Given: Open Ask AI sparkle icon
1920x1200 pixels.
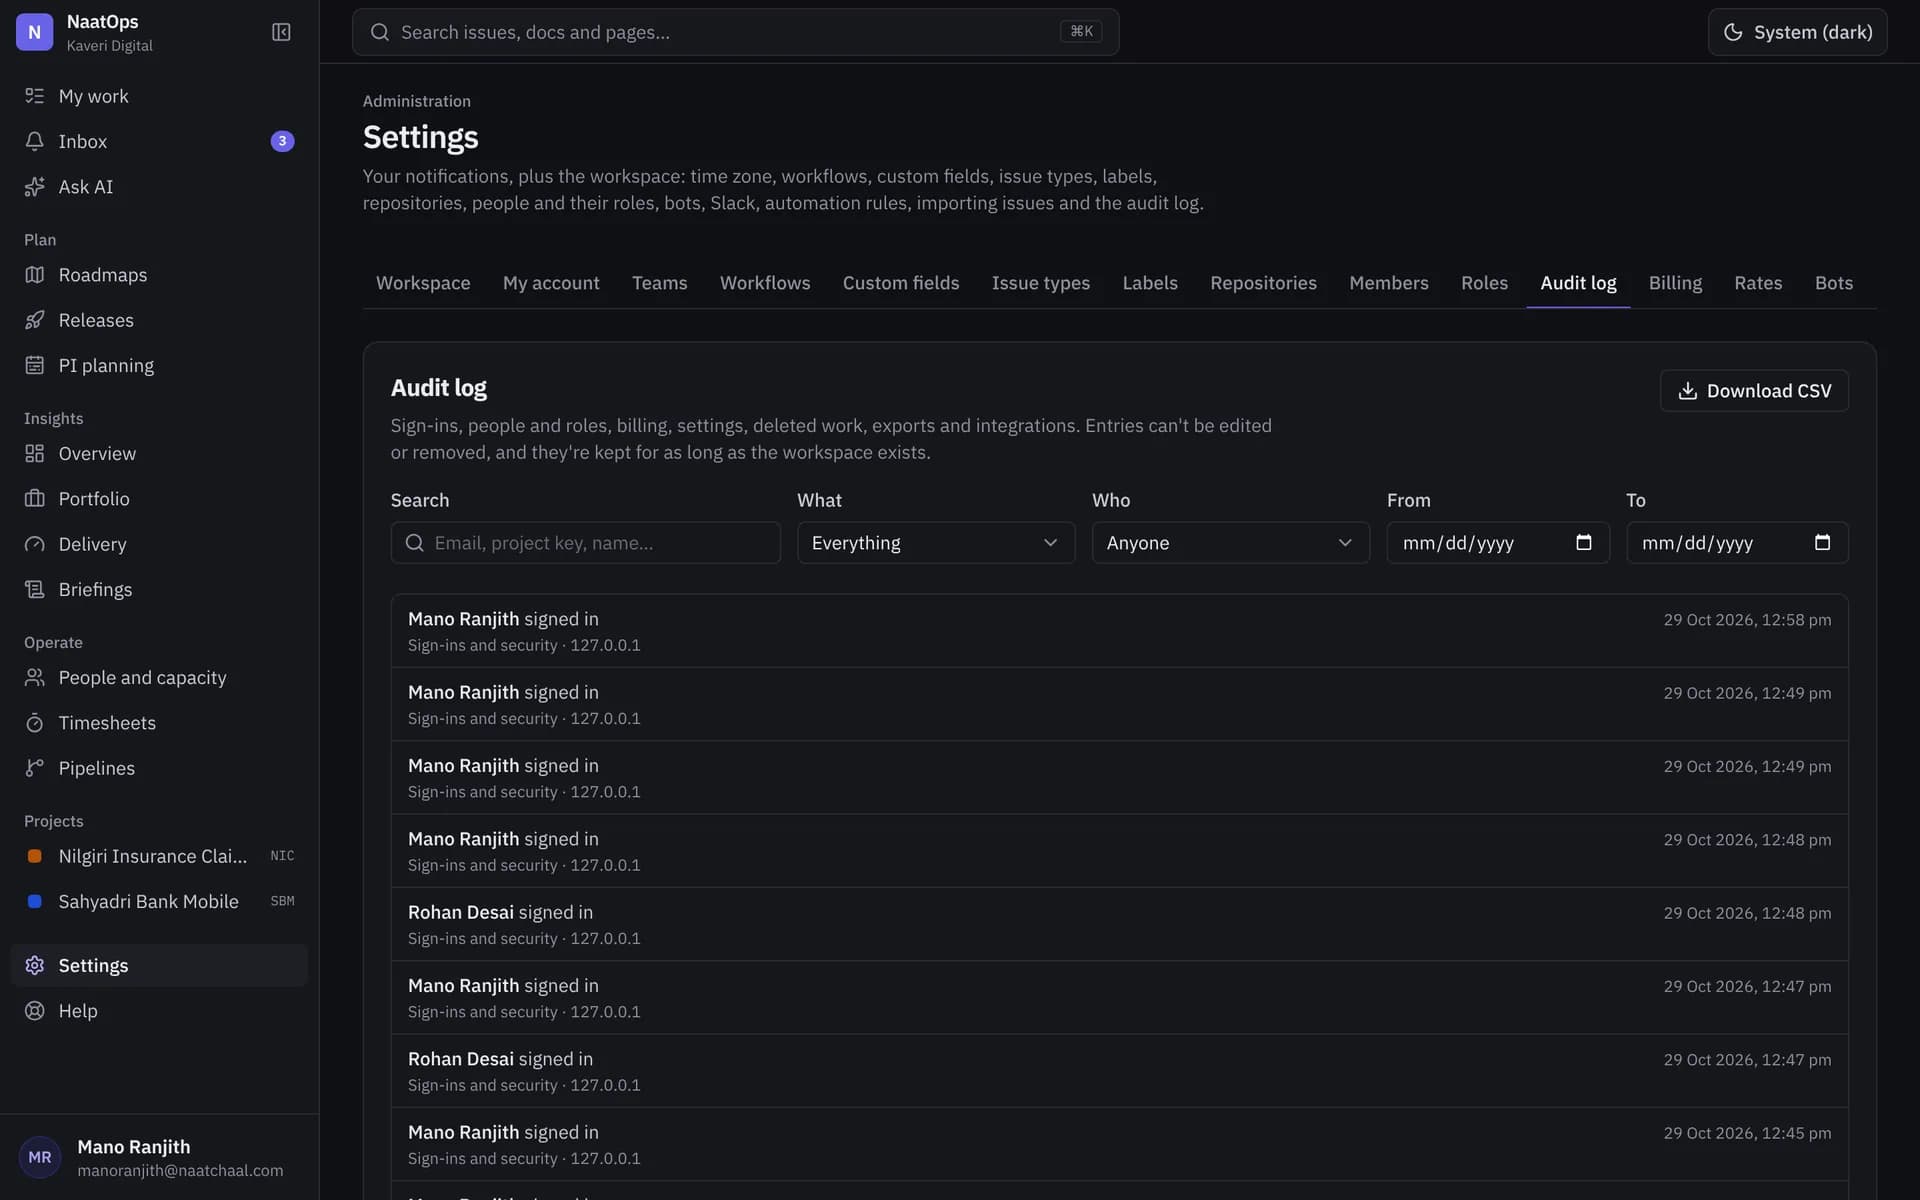Looking at the screenshot, I should click(x=35, y=187).
